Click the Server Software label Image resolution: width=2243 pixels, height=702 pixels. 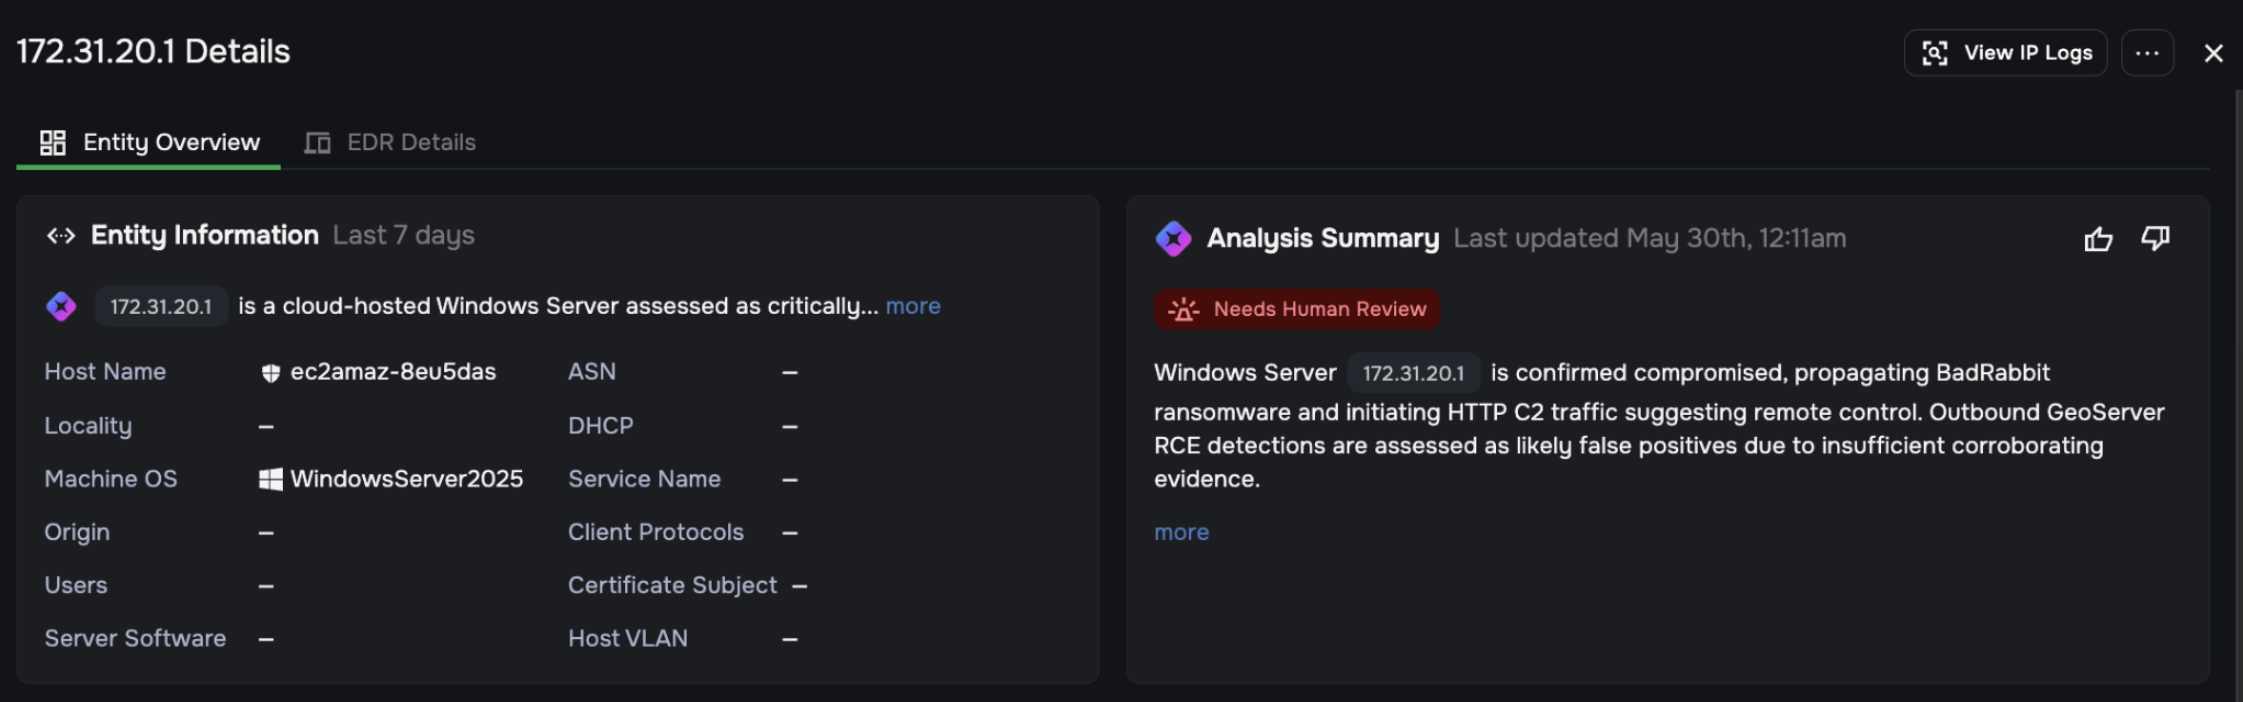pos(135,638)
